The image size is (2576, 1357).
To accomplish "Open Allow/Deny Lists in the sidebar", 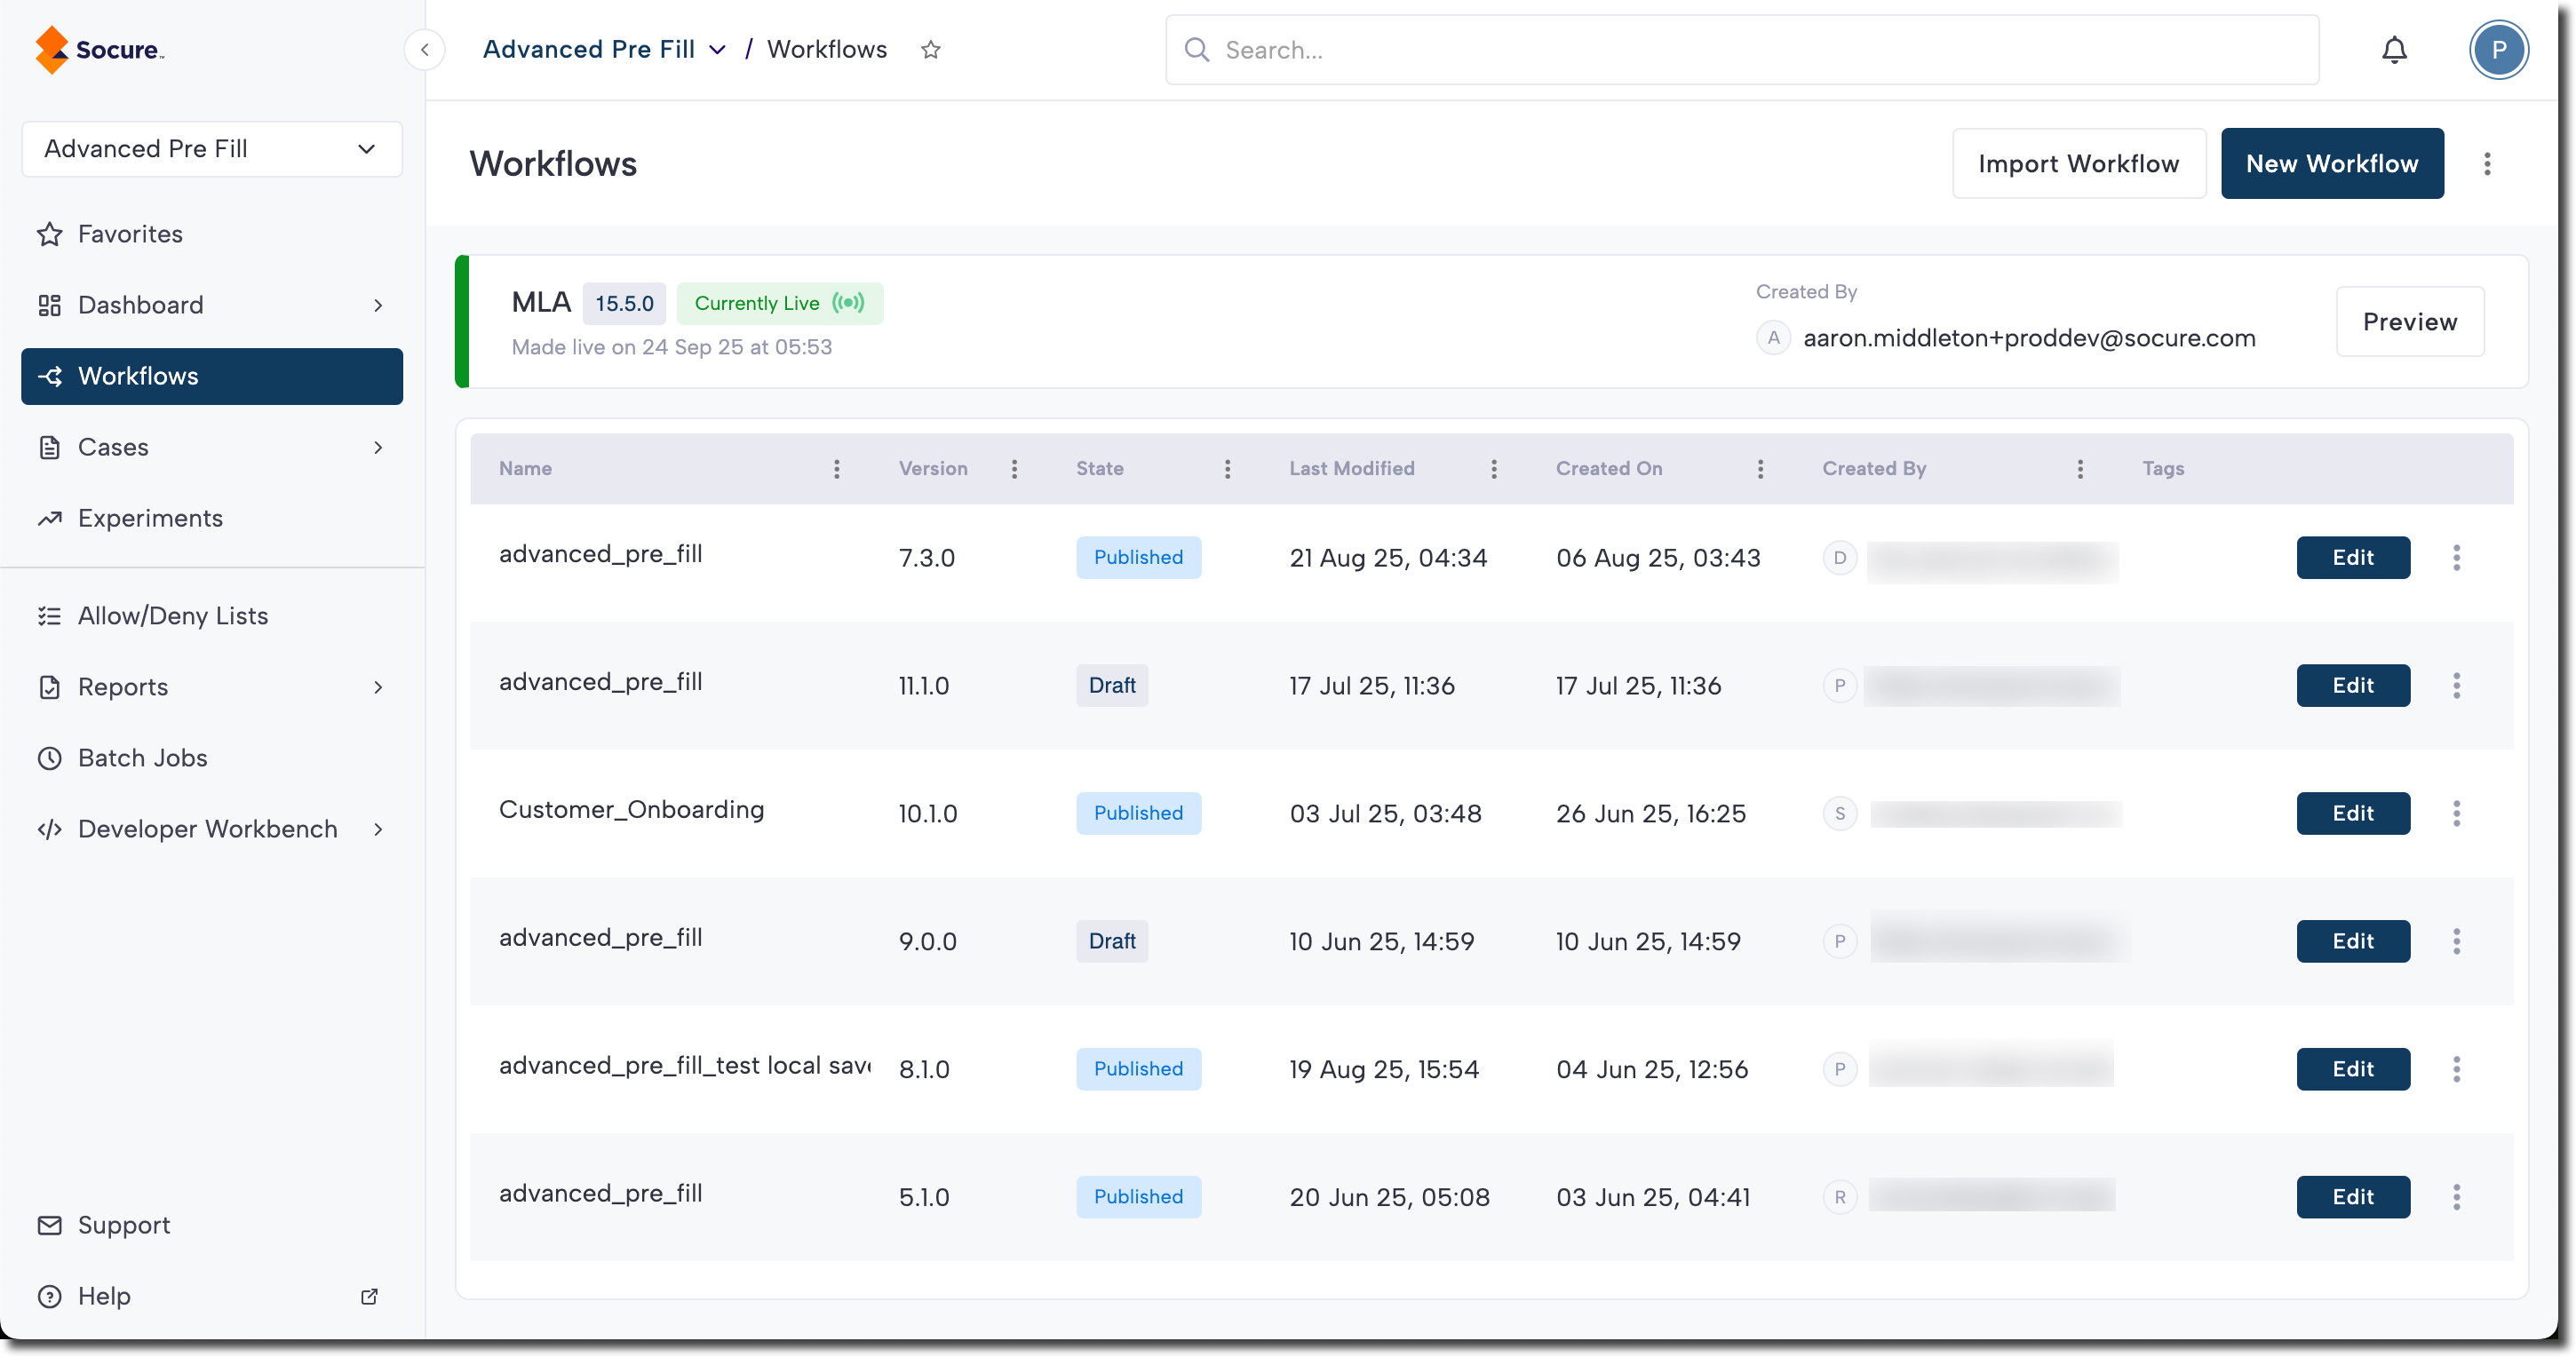I will [172, 616].
